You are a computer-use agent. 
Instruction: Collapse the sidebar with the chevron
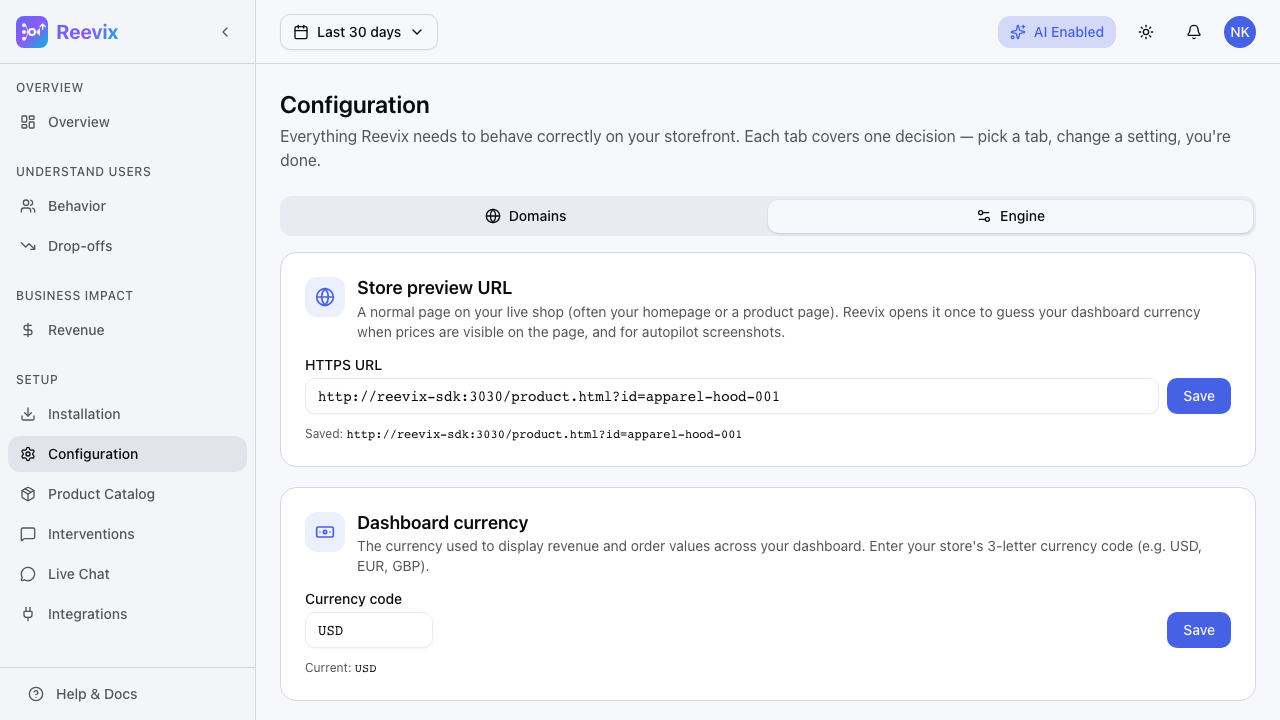tap(225, 32)
